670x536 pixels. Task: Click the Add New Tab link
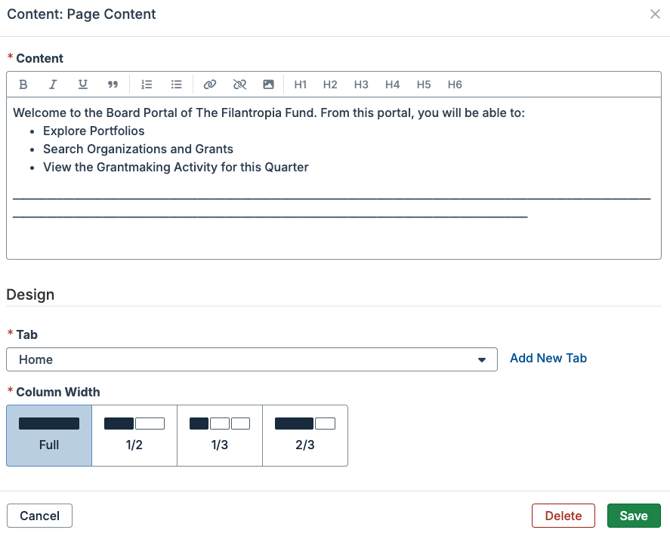tap(548, 358)
